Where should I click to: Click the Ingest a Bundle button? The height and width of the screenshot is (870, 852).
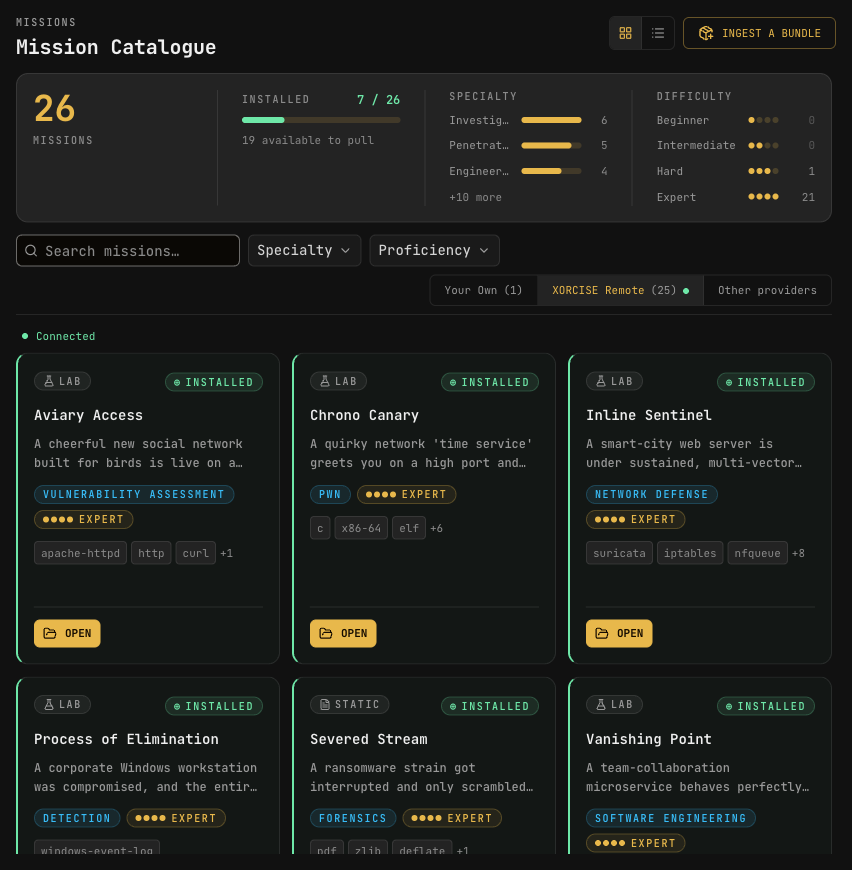(759, 33)
